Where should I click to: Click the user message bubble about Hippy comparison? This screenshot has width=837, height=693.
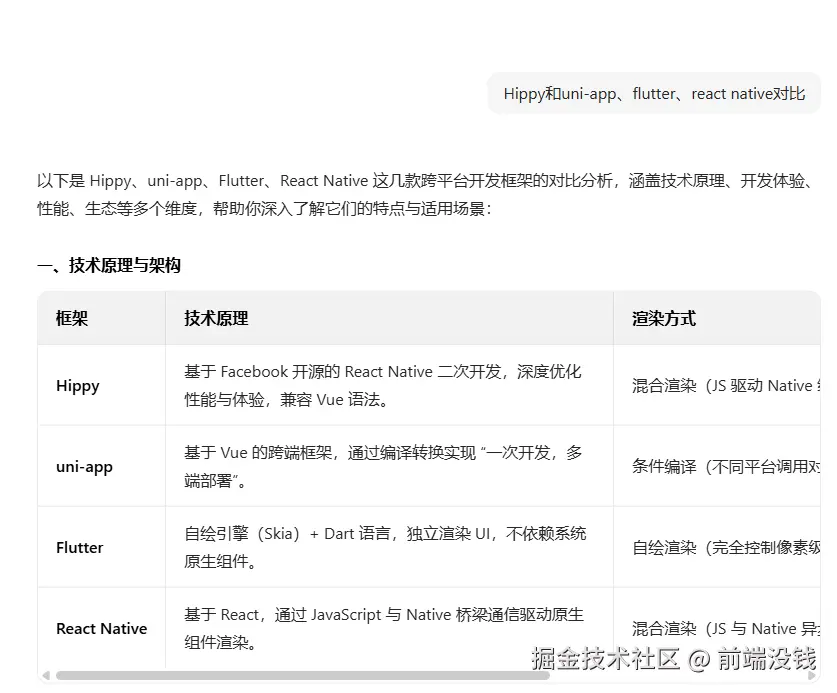pyautogui.click(x=654, y=93)
